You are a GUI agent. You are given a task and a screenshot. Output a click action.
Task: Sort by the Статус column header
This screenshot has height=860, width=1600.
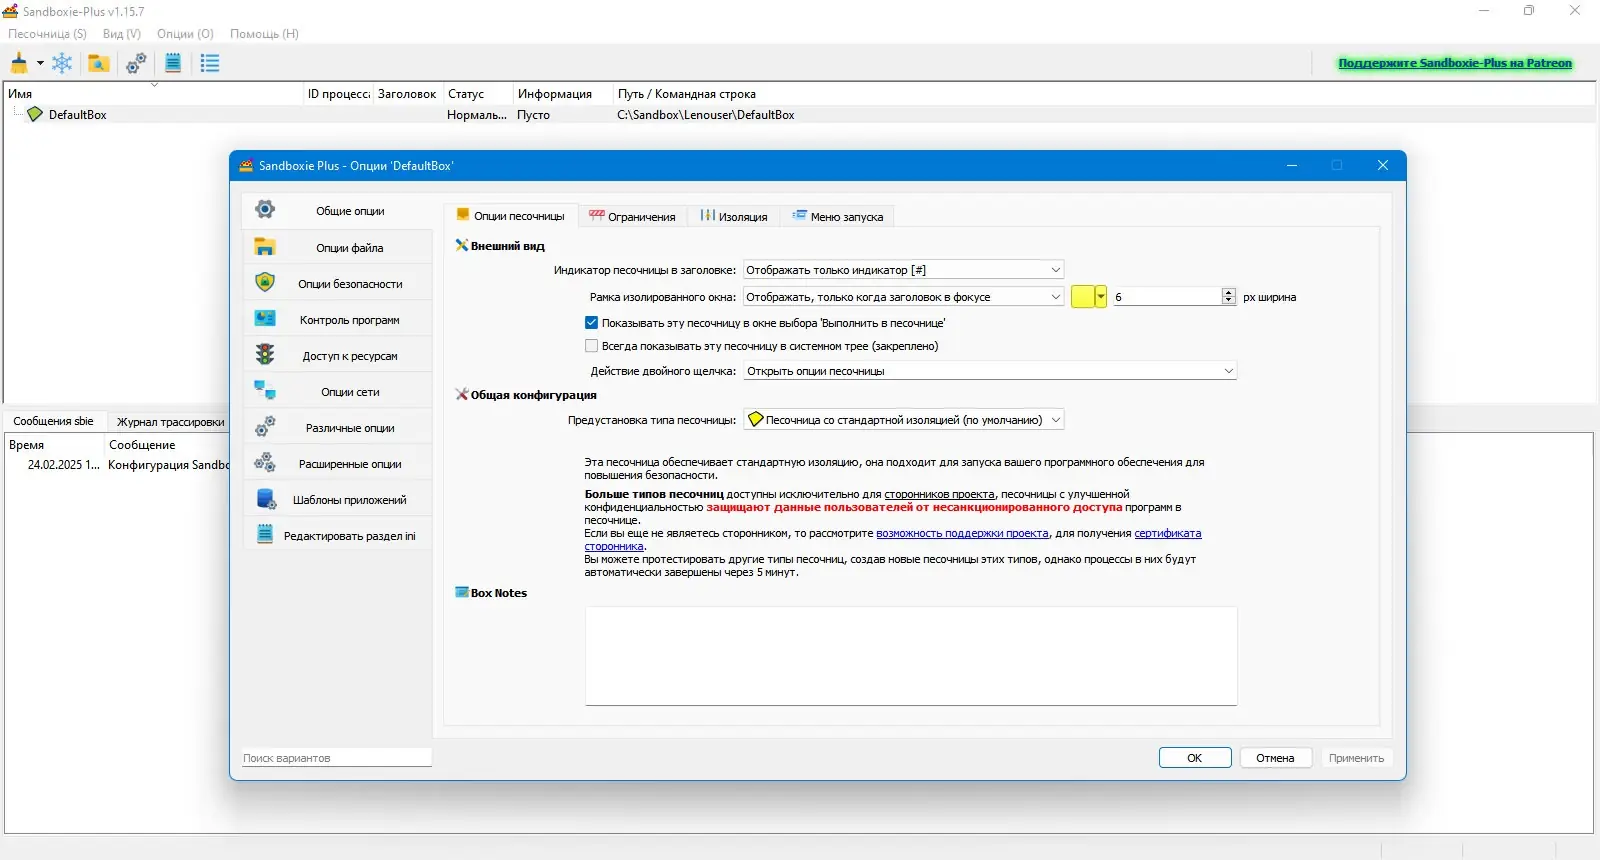click(478, 94)
